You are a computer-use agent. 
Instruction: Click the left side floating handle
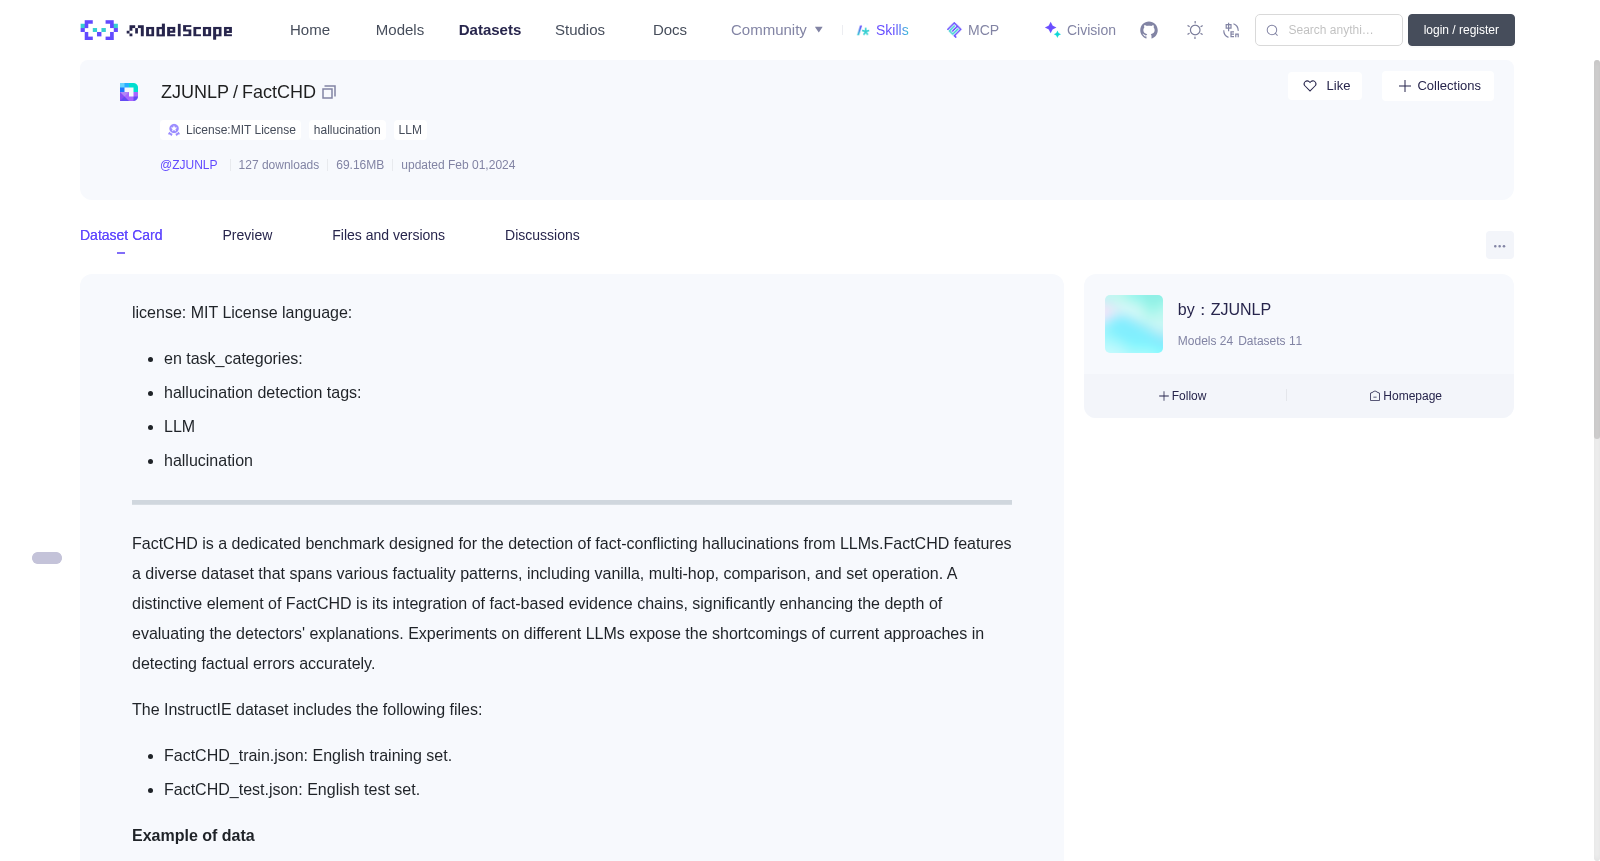(47, 558)
